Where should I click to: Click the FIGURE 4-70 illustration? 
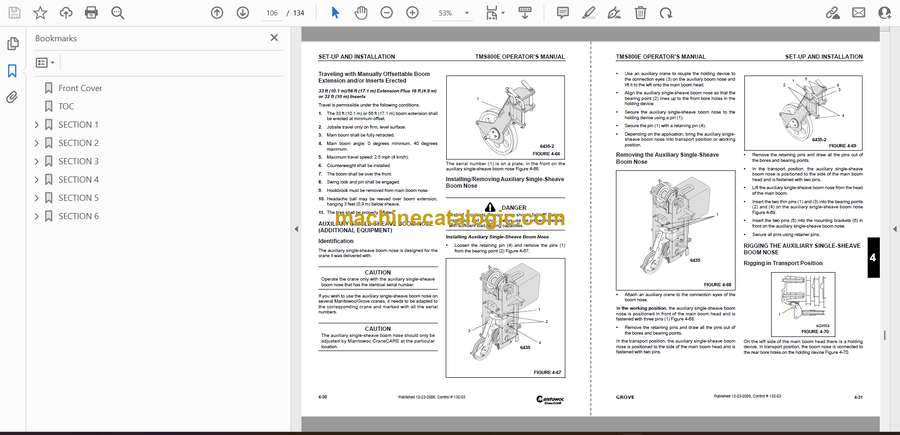(803, 304)
